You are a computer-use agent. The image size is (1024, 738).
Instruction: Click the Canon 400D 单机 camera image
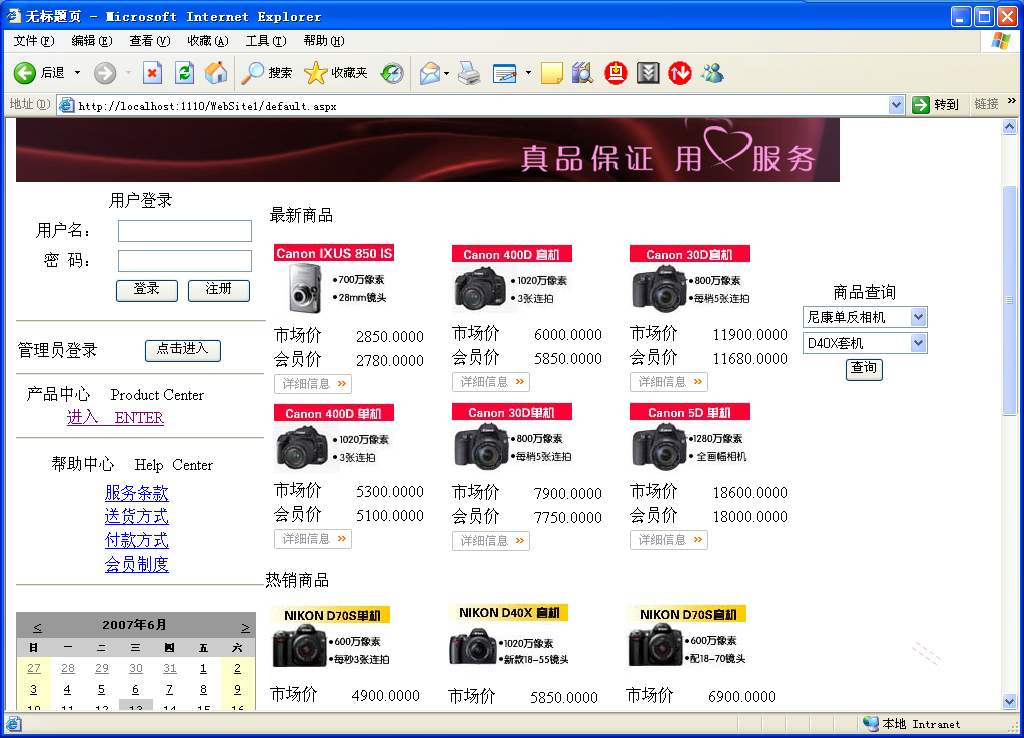[302, 447]
